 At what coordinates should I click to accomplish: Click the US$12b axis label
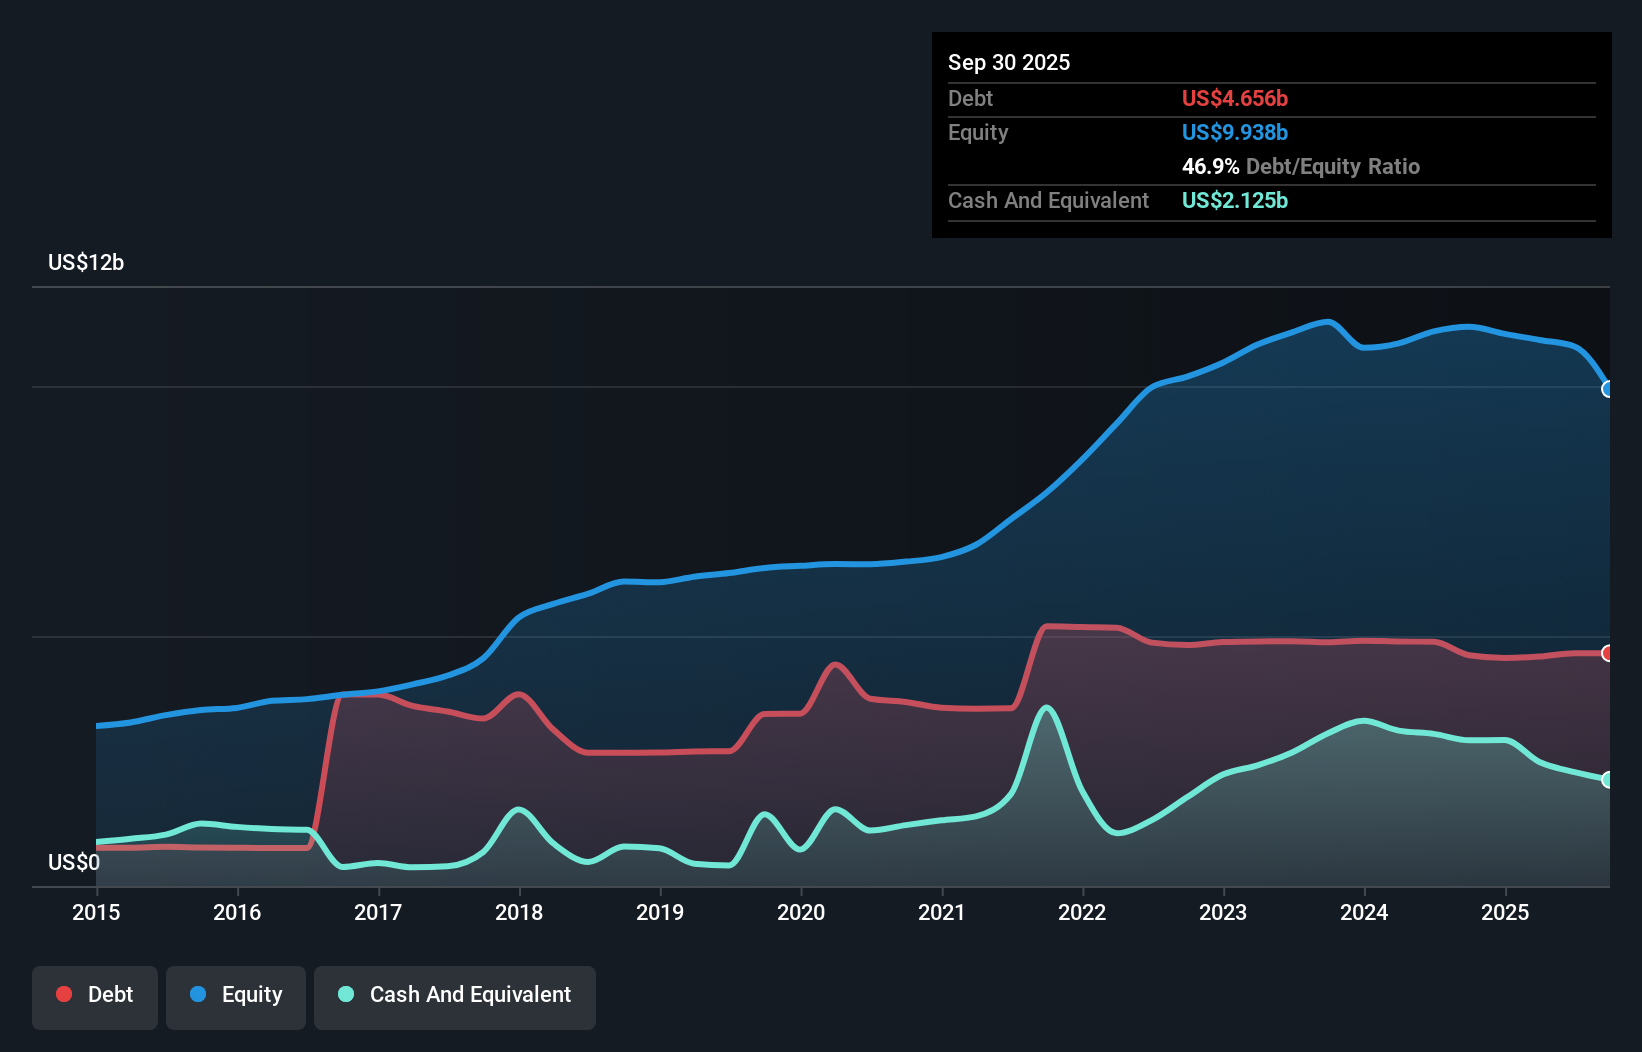tap(86, 263)
